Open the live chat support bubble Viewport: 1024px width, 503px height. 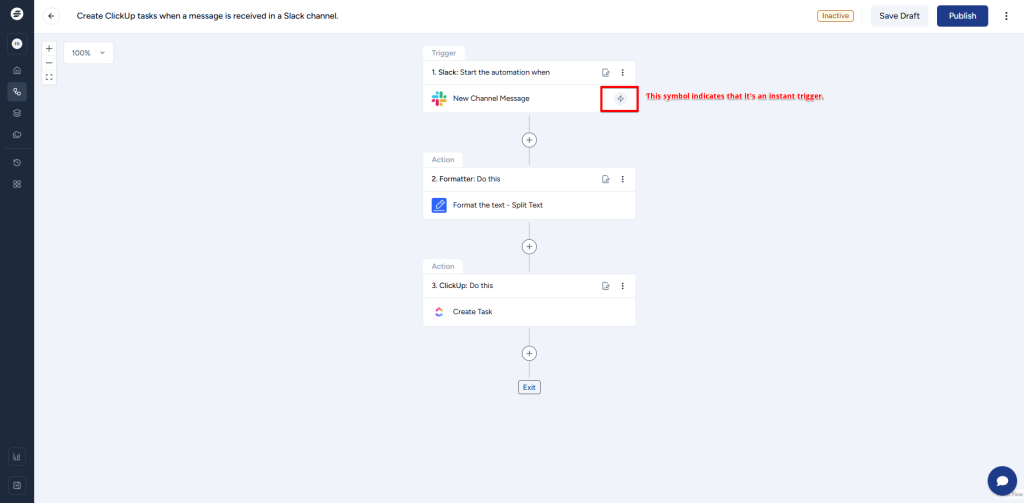[1001, 480]
